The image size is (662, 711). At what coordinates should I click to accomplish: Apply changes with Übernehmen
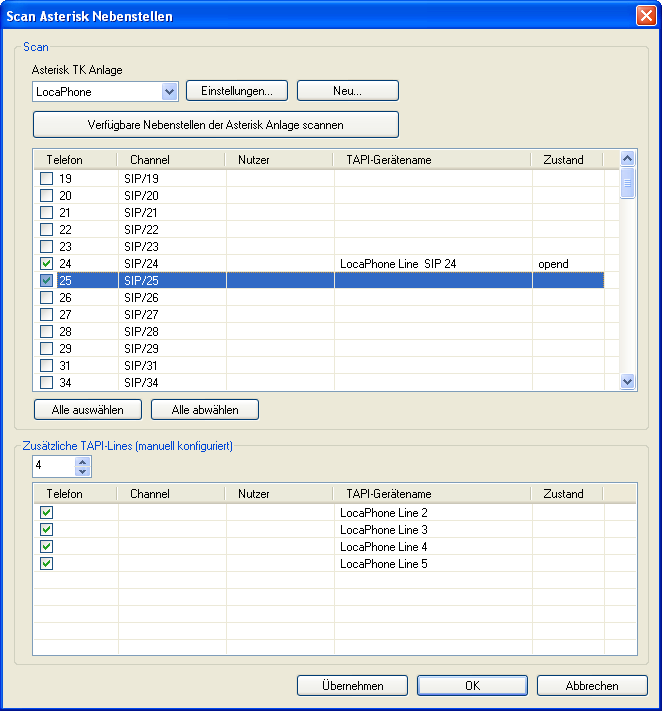(352, 686)
